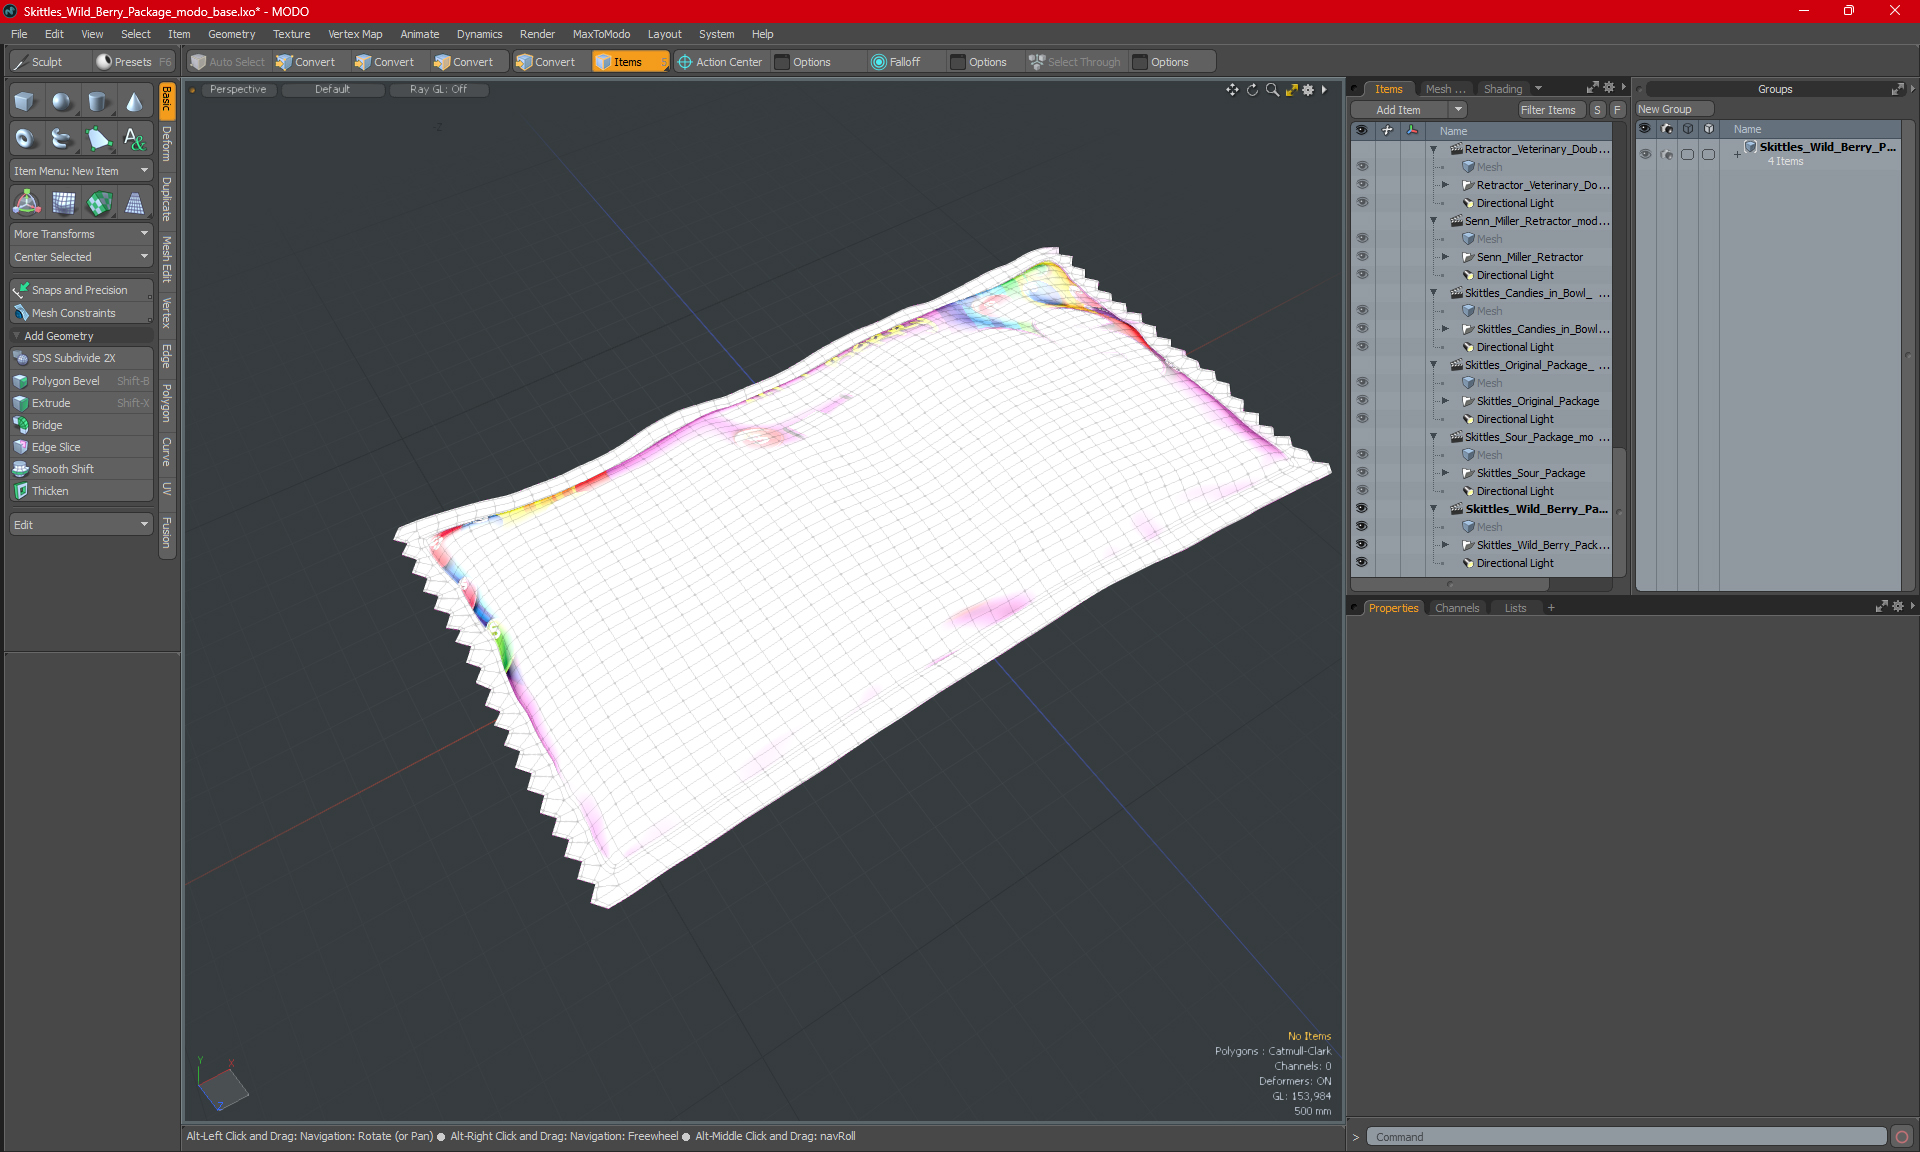
Task: Click the viewport pan arrows icon
Action: tap(1232, 90)
